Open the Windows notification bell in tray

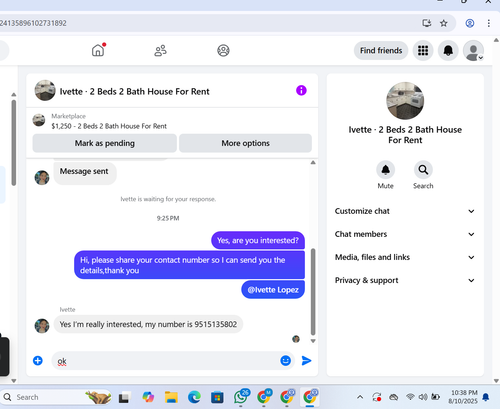[x=486, y=397]
